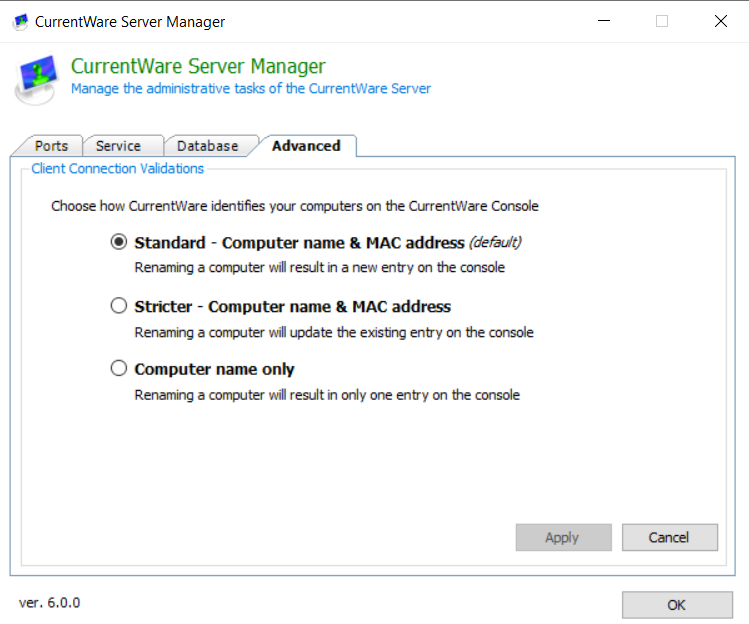Click the large CurrentWare Server Manager logo

click(x=36, y=79)
